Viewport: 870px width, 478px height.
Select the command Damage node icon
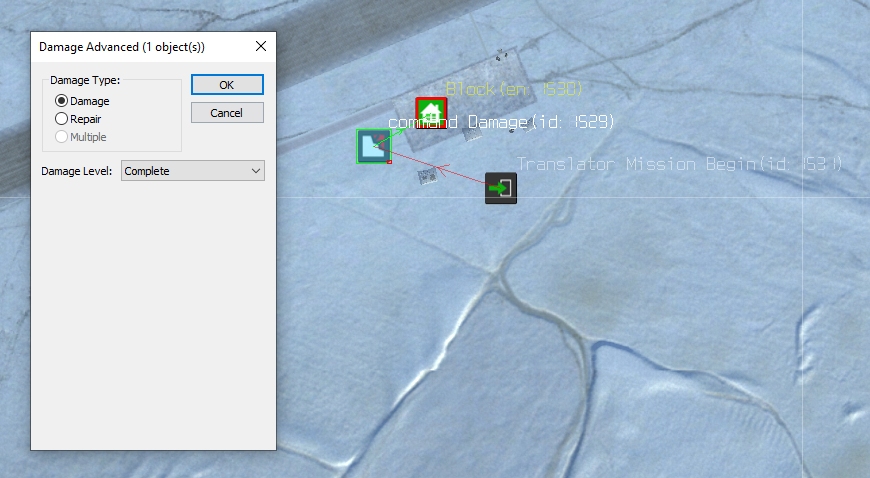(373, 147)
